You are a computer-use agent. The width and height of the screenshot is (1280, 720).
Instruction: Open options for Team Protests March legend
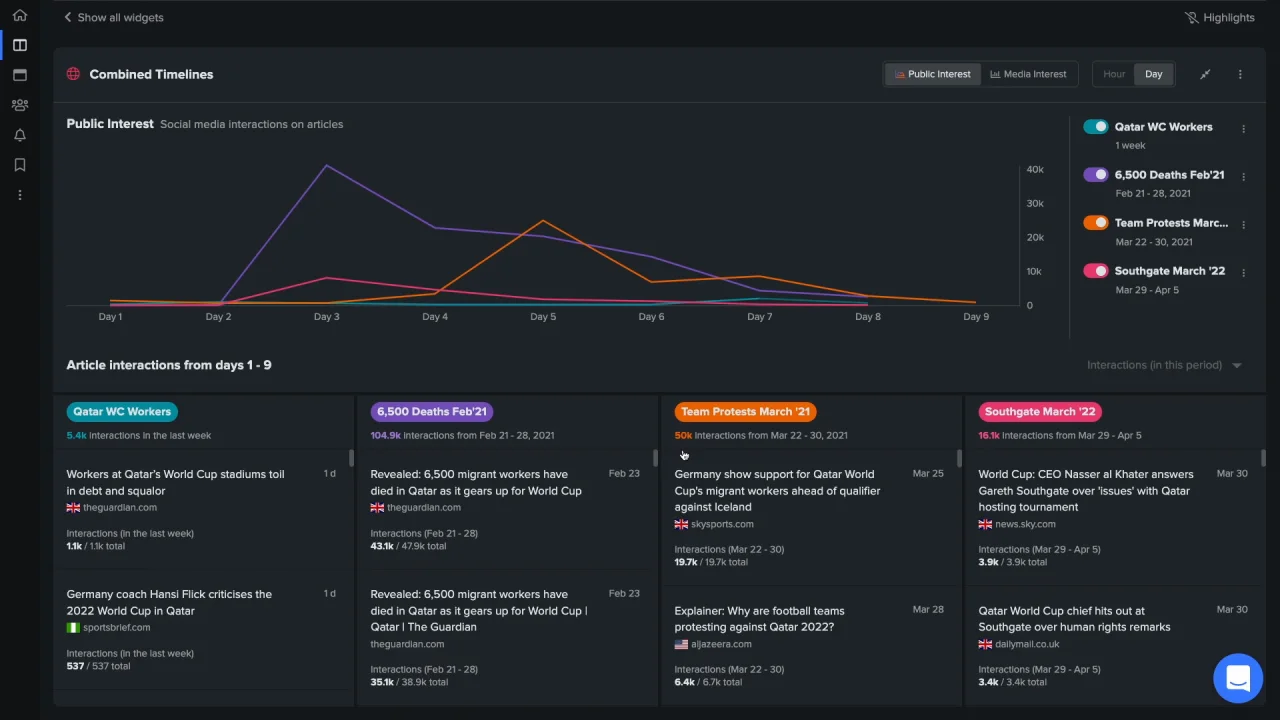click(1244, 225)
